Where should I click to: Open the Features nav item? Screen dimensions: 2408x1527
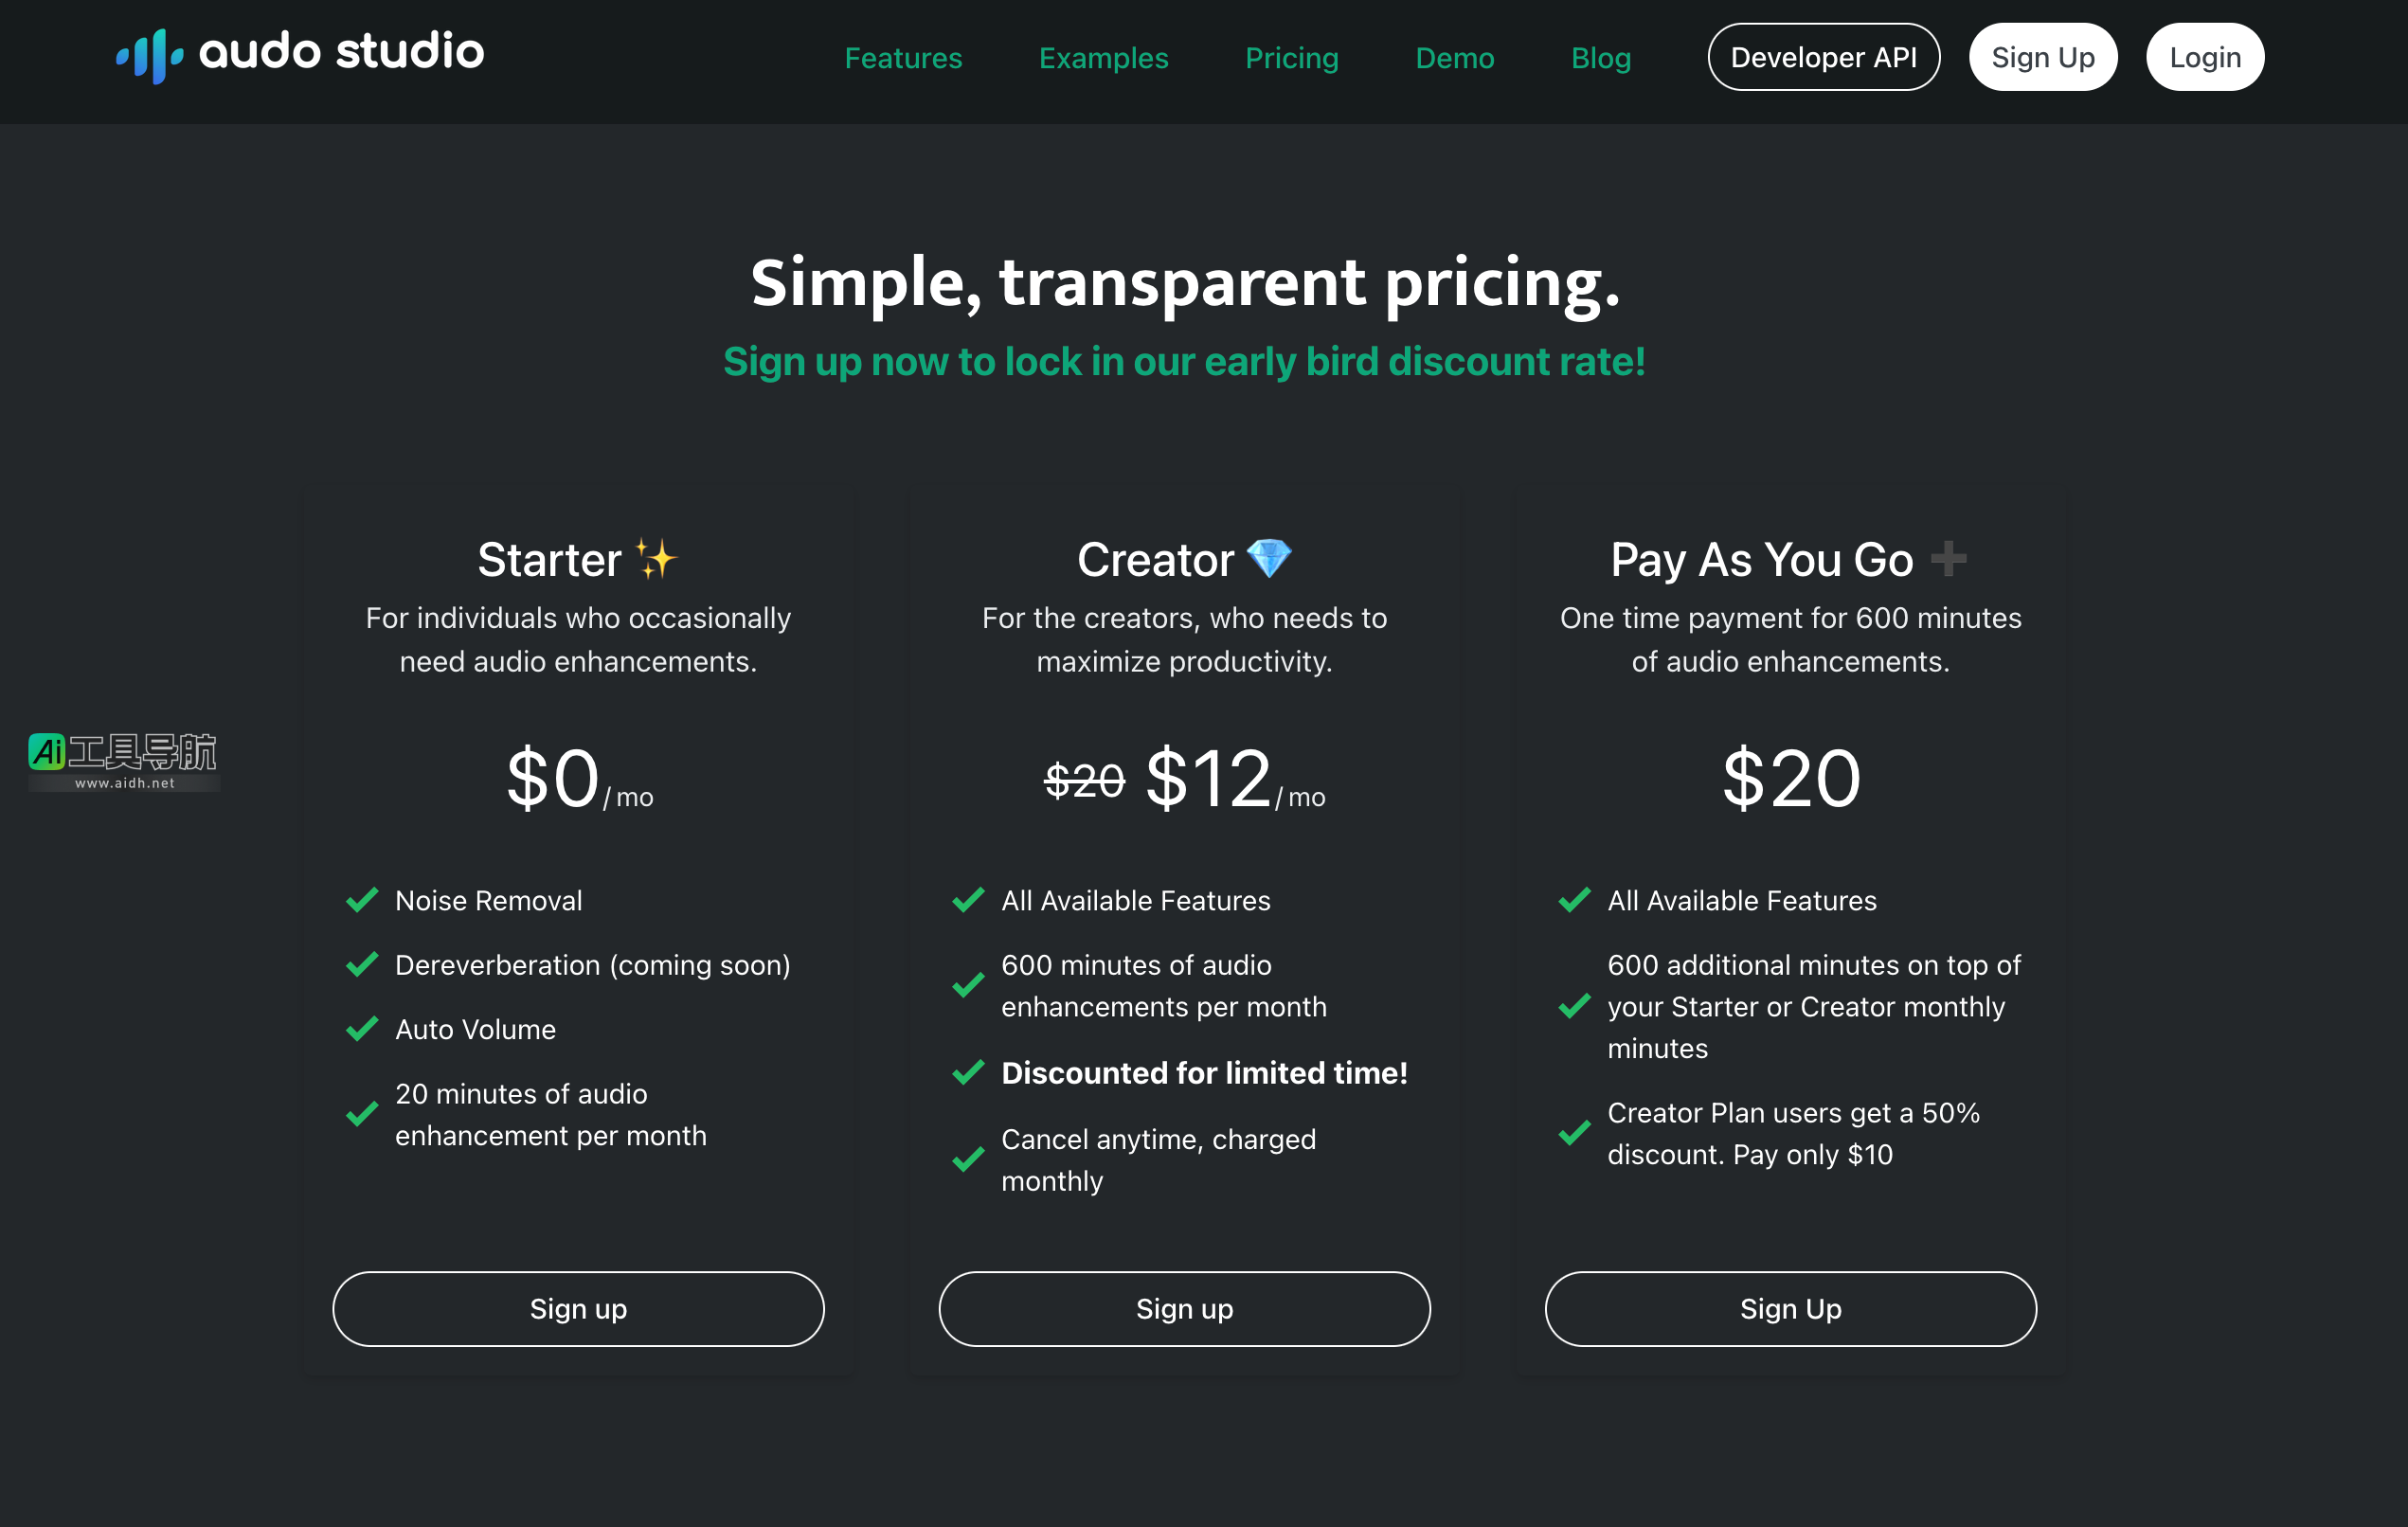(x=903, y=58)
